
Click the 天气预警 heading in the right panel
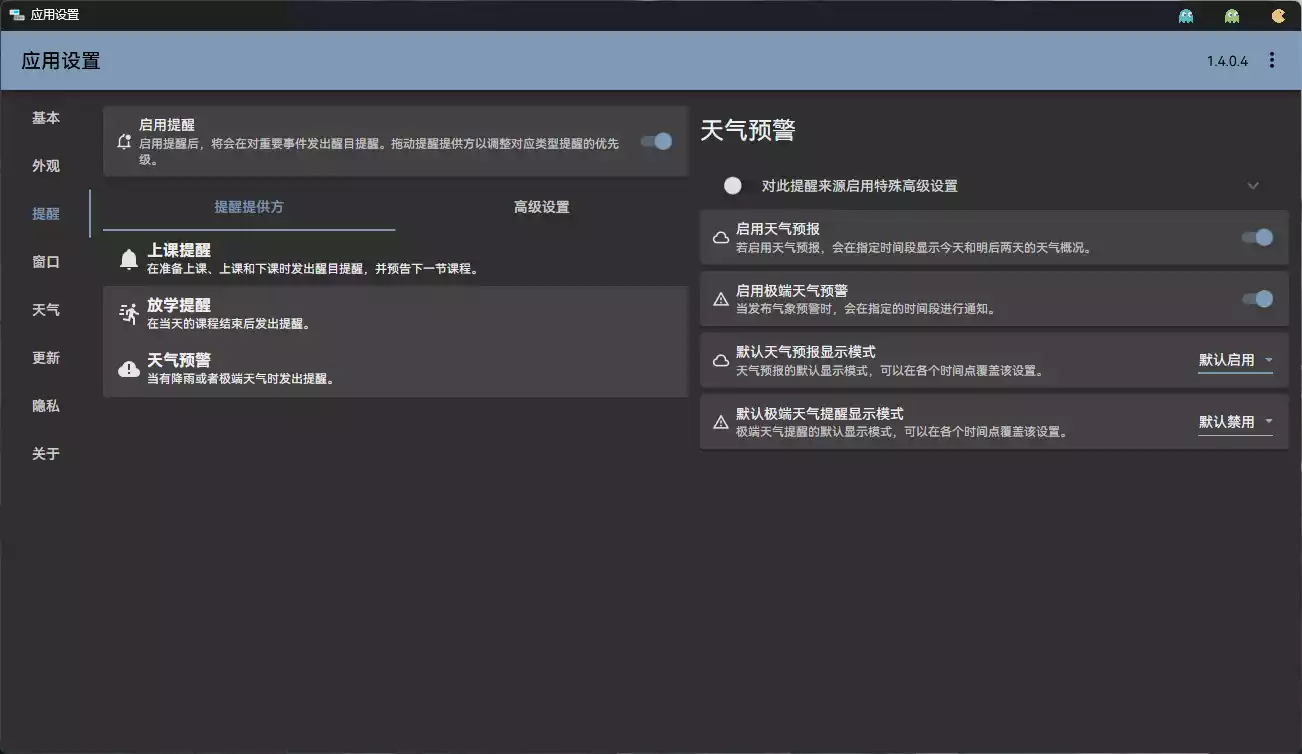(x=748, y=131)
